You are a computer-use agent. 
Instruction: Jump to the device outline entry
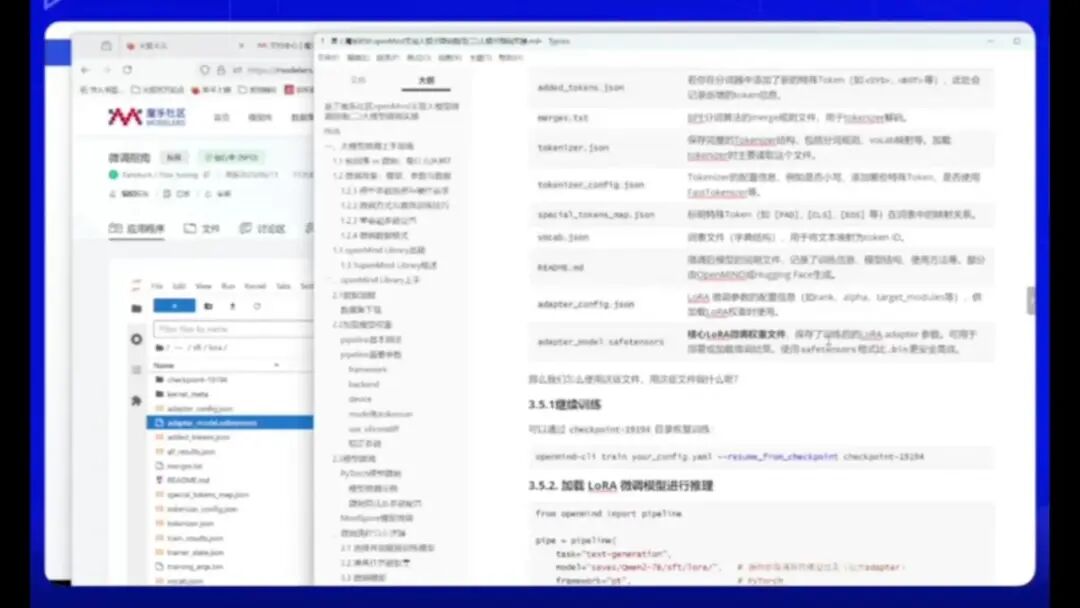pos(360,399)
